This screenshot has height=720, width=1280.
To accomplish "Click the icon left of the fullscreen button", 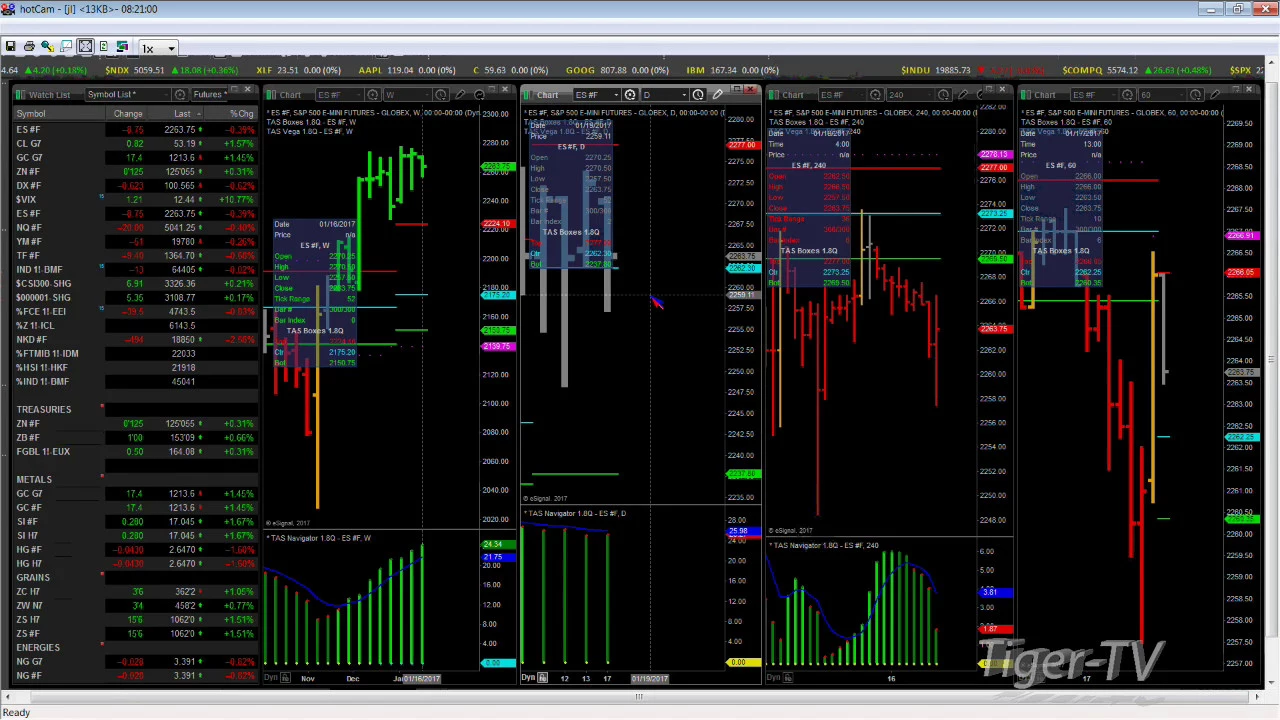I will (x=66, y=47).
